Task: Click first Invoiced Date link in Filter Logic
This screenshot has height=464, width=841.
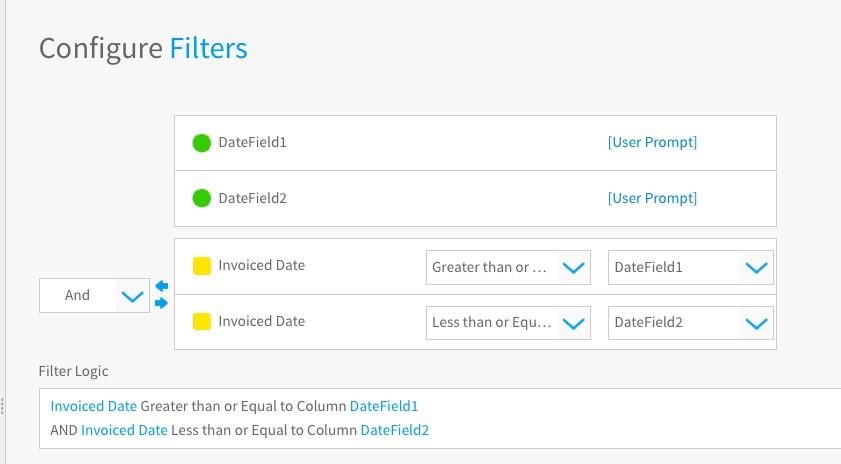Action: coord(94,406)
